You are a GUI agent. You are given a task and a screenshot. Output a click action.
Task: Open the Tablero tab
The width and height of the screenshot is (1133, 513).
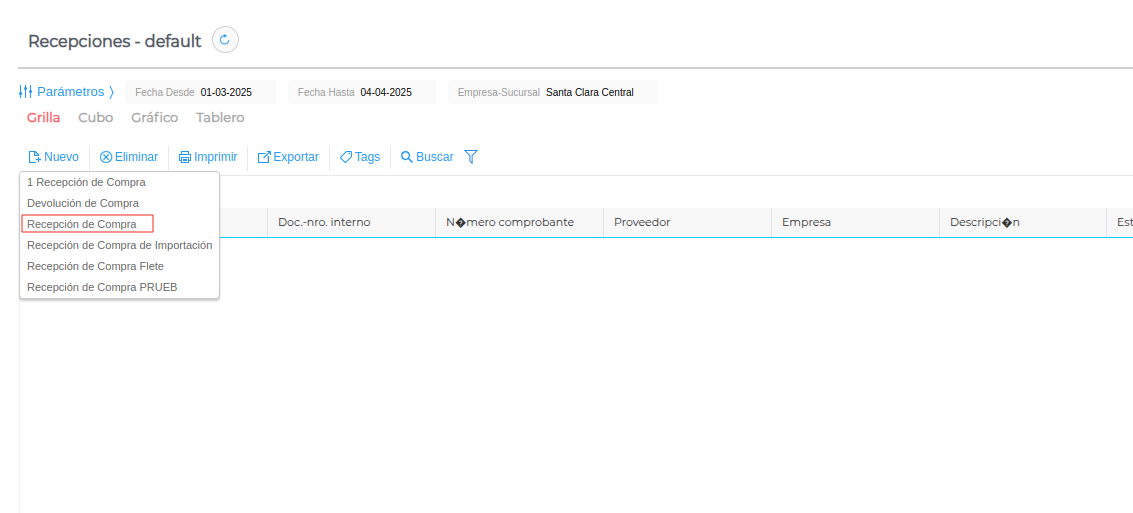click(x=220, y=117)
